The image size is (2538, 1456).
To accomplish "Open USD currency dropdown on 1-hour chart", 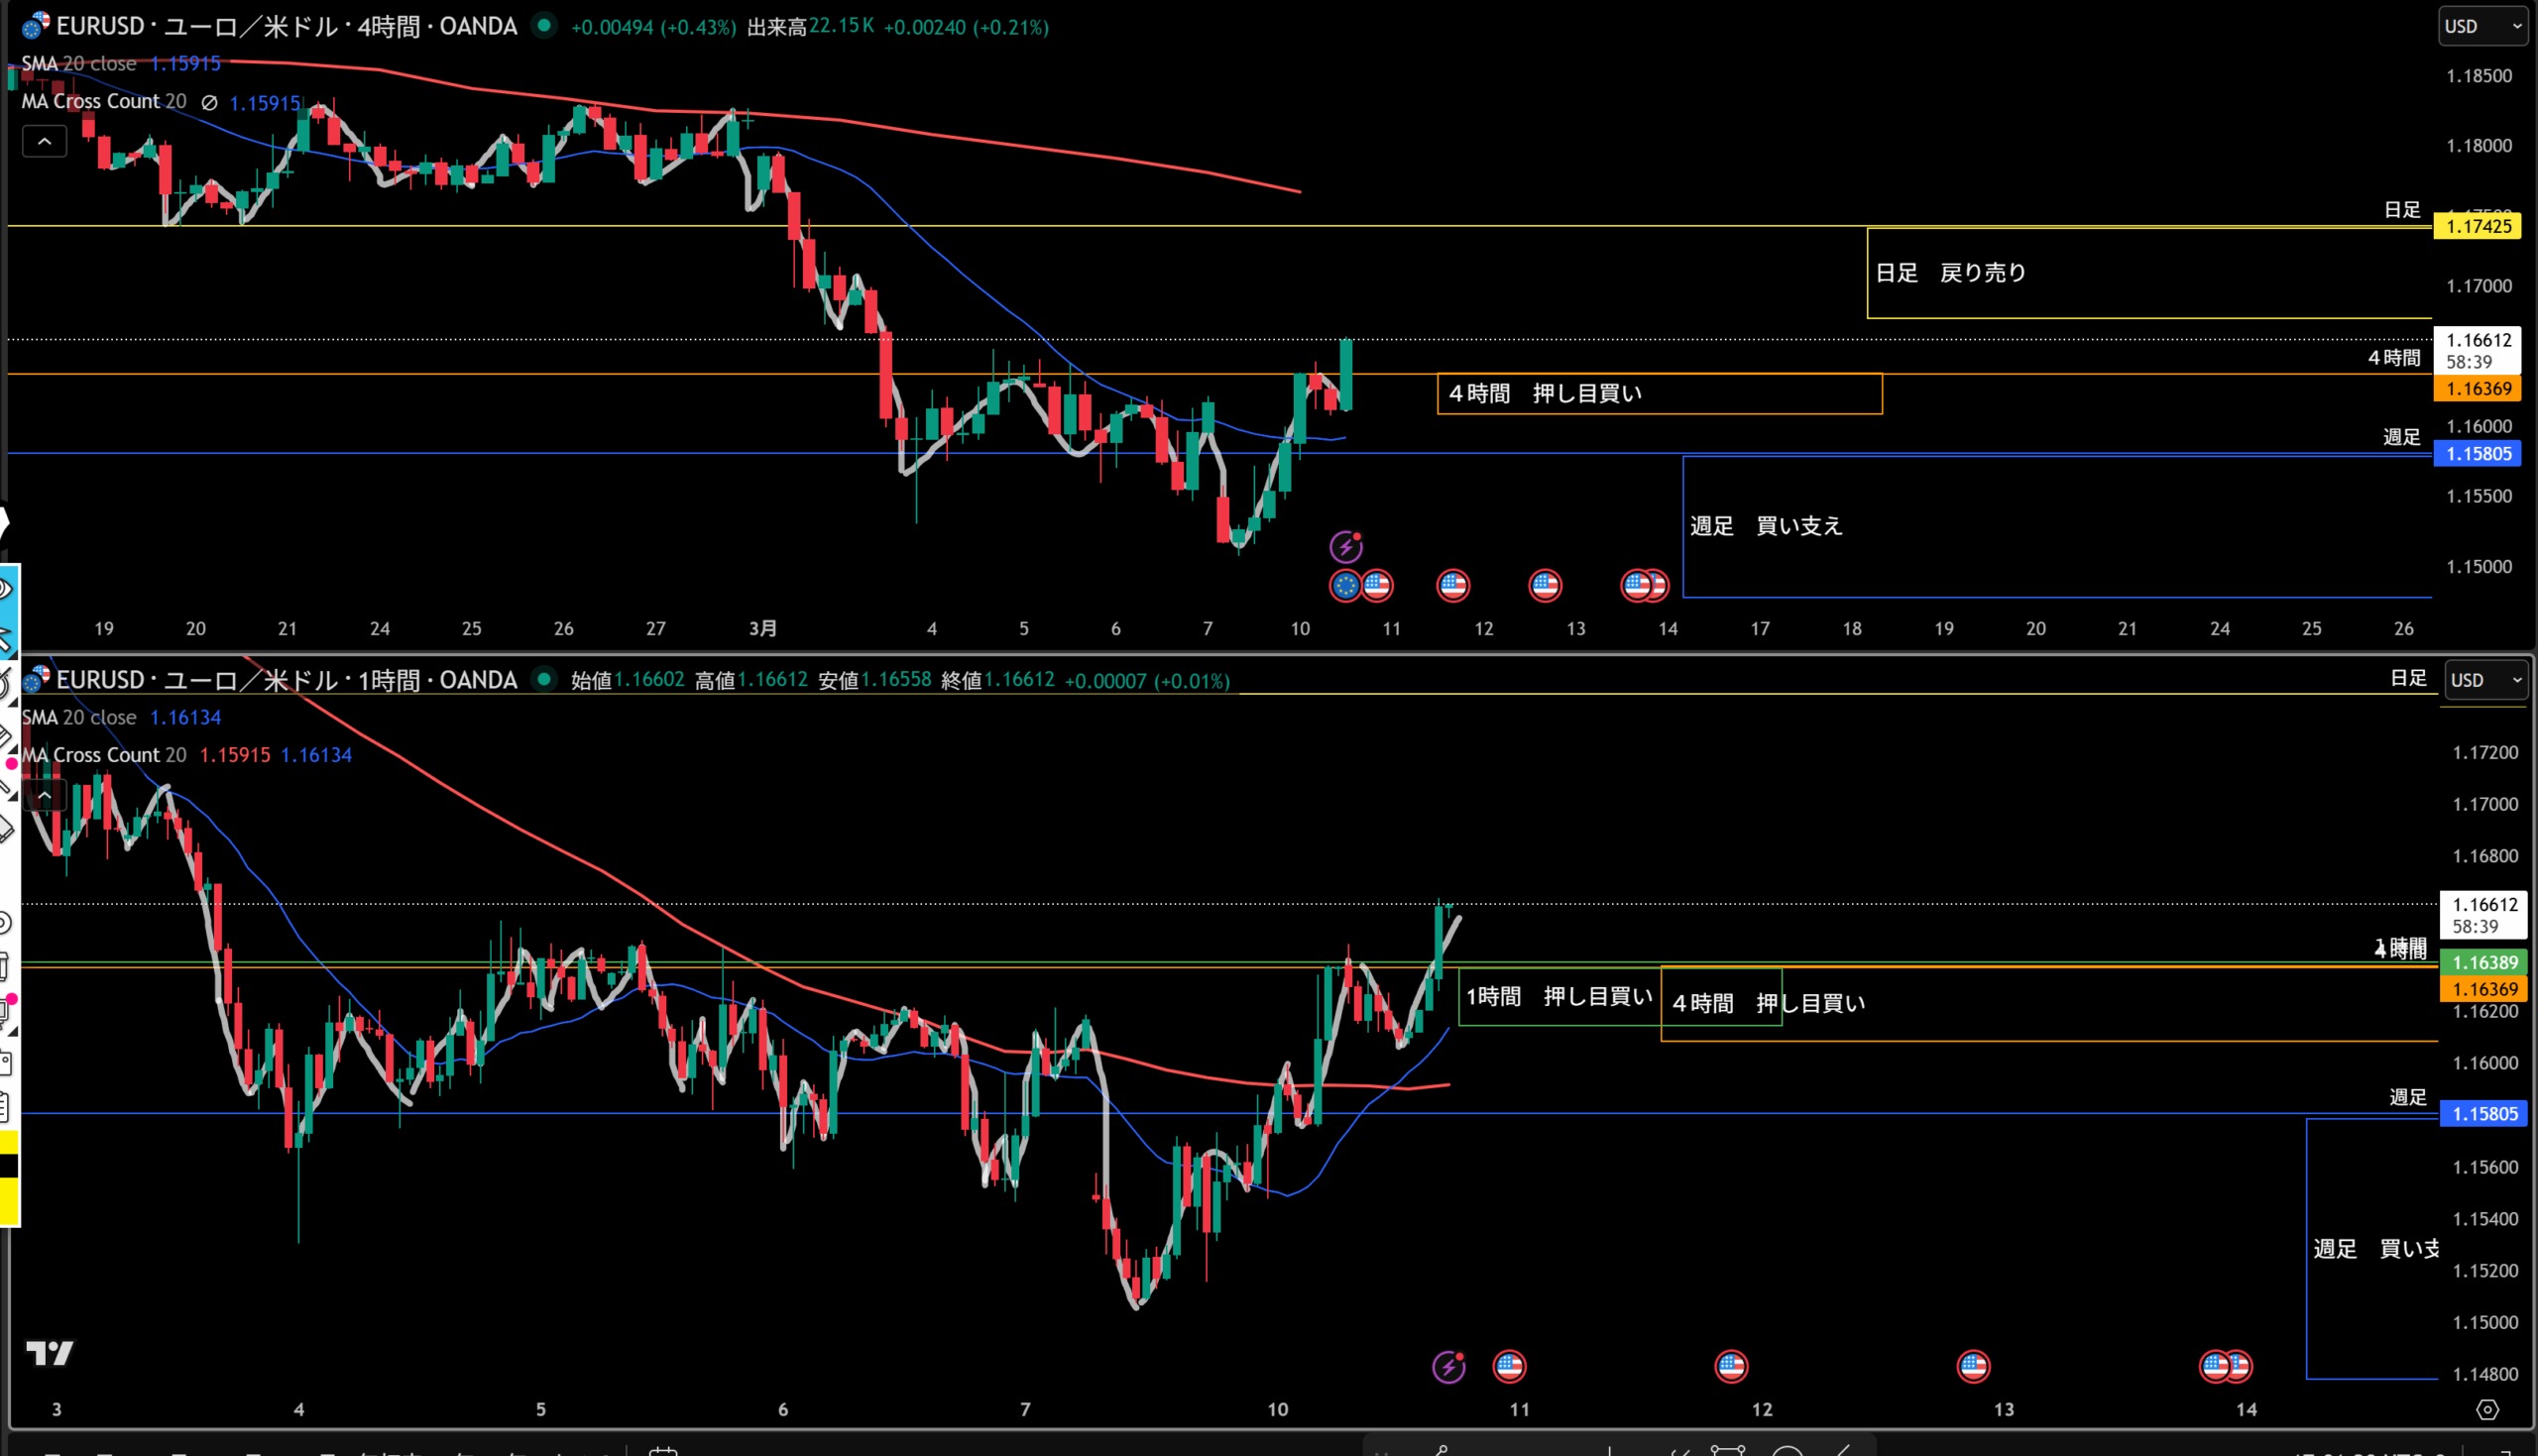I will coord(2485,680).
